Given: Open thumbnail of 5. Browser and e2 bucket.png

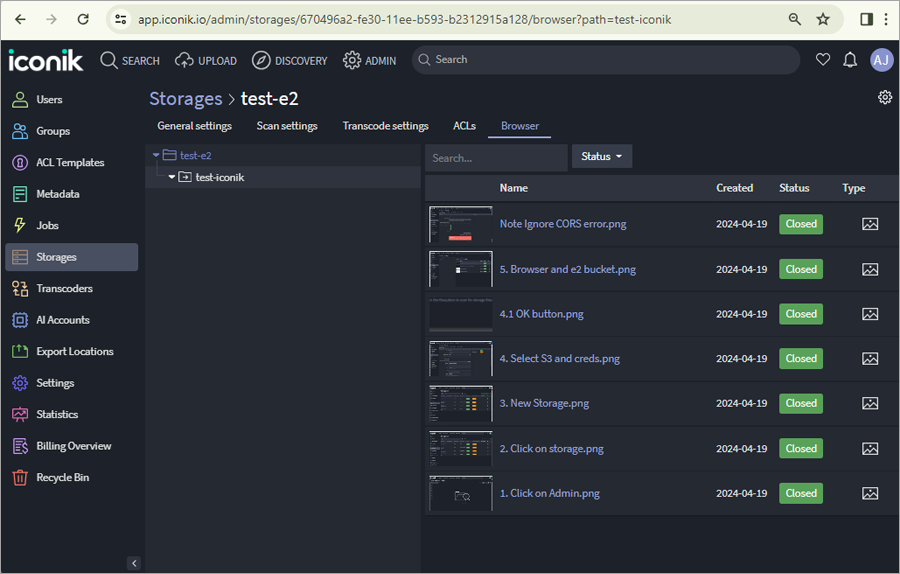Looking at the screenshot, I should [x=460, y=269].
